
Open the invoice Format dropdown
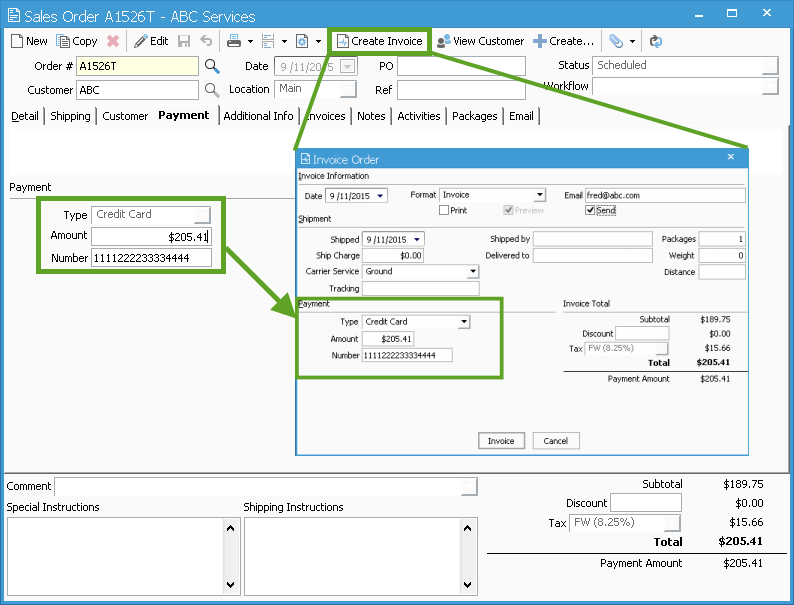540,194
